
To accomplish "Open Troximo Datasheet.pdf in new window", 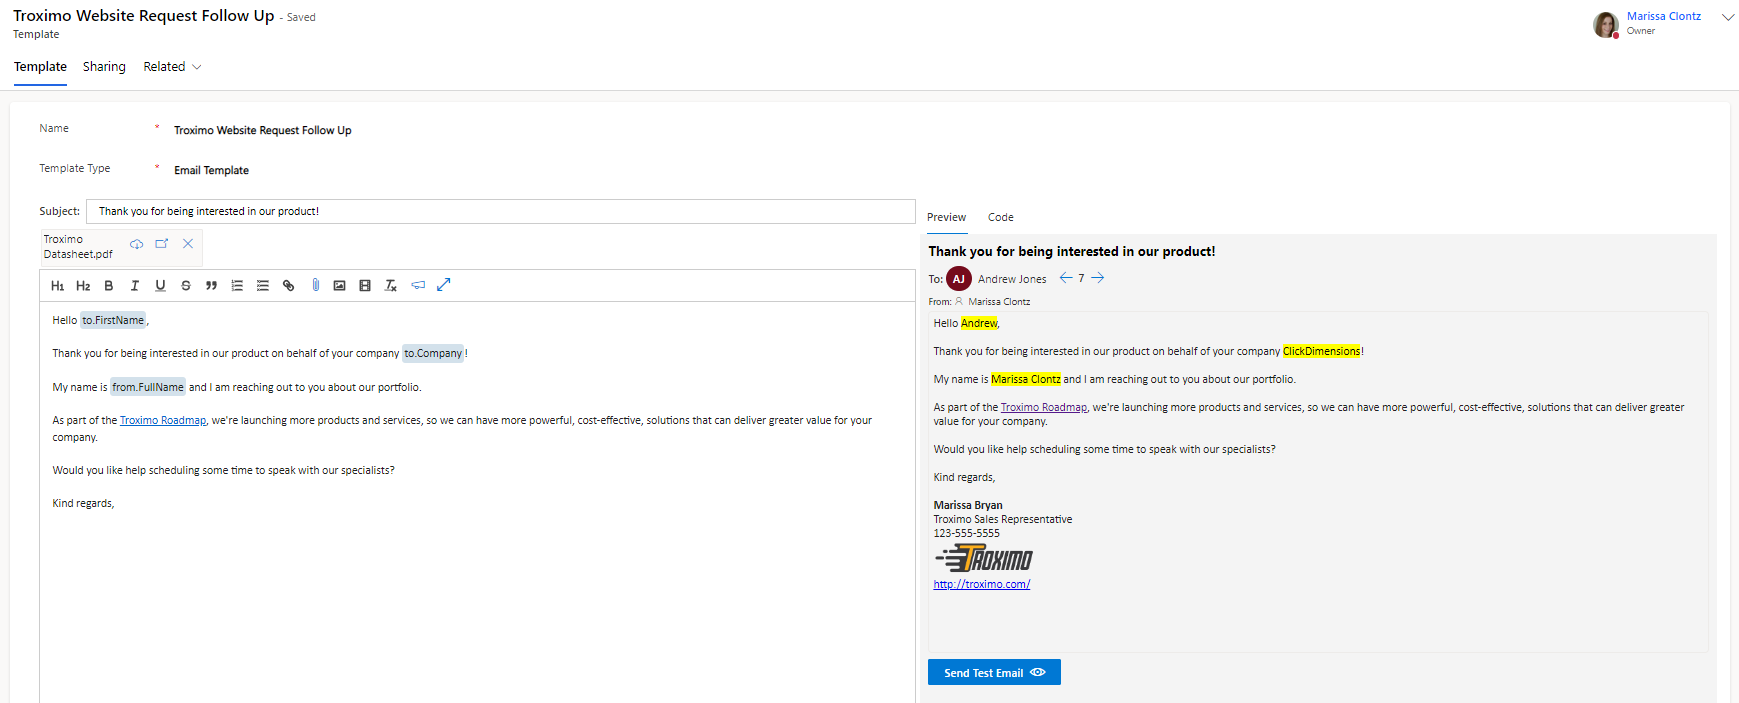I will point(162,243).
